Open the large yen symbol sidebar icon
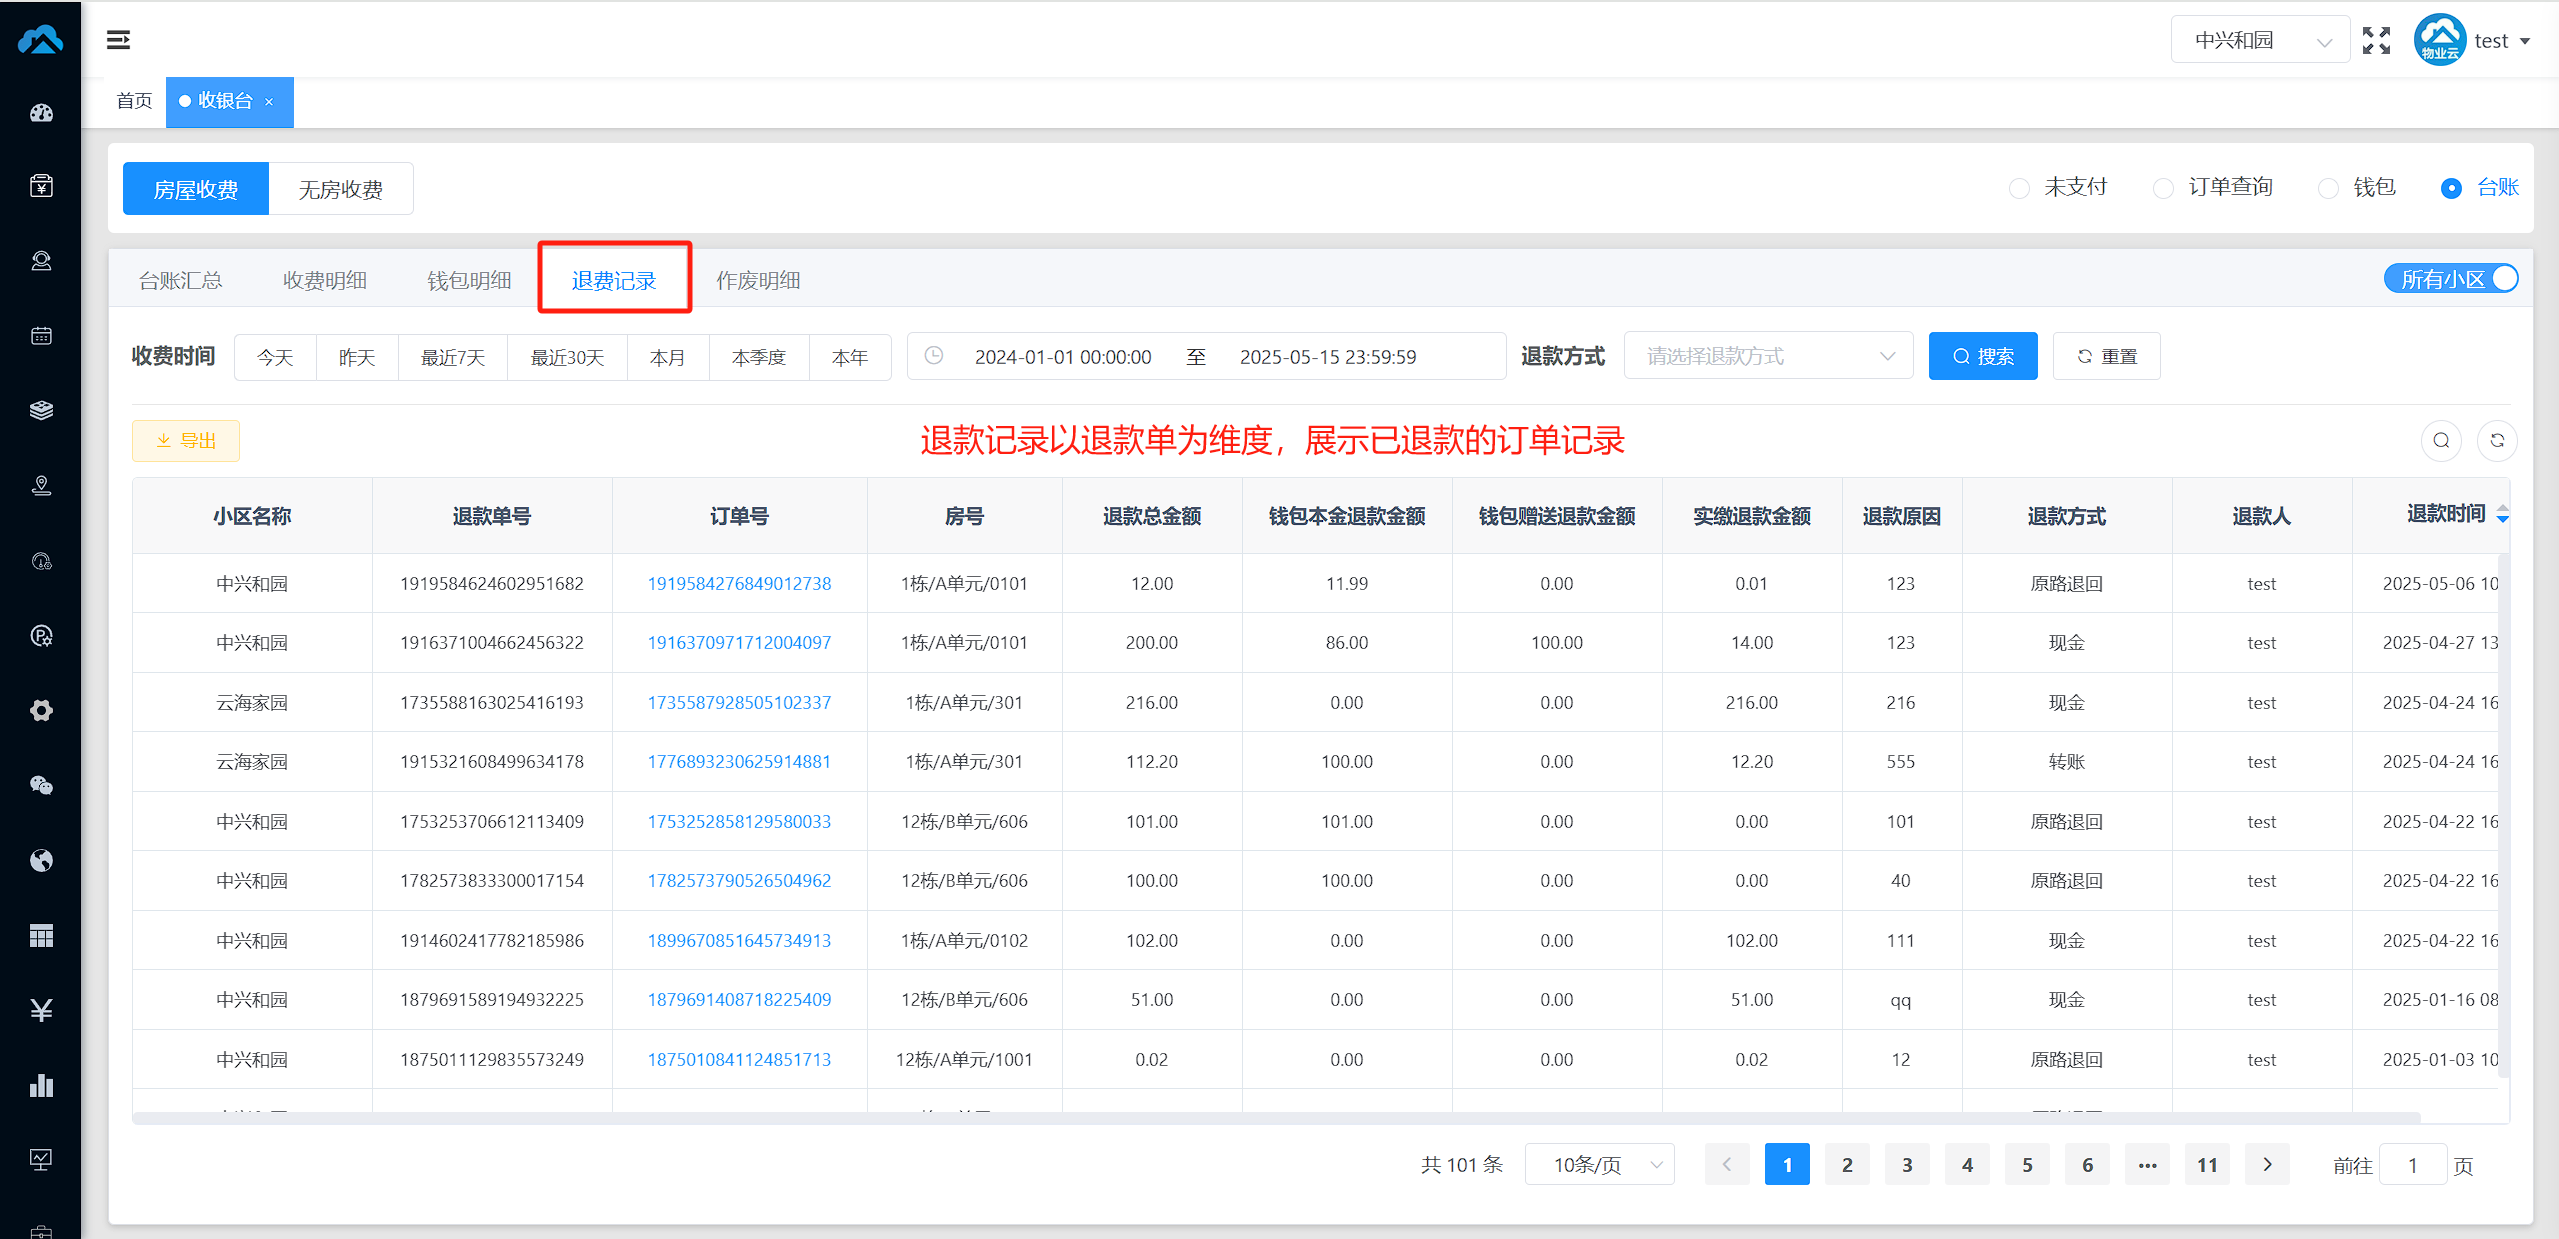This screenshot has height=1239, width=2559. click(x=41, y=1011)
